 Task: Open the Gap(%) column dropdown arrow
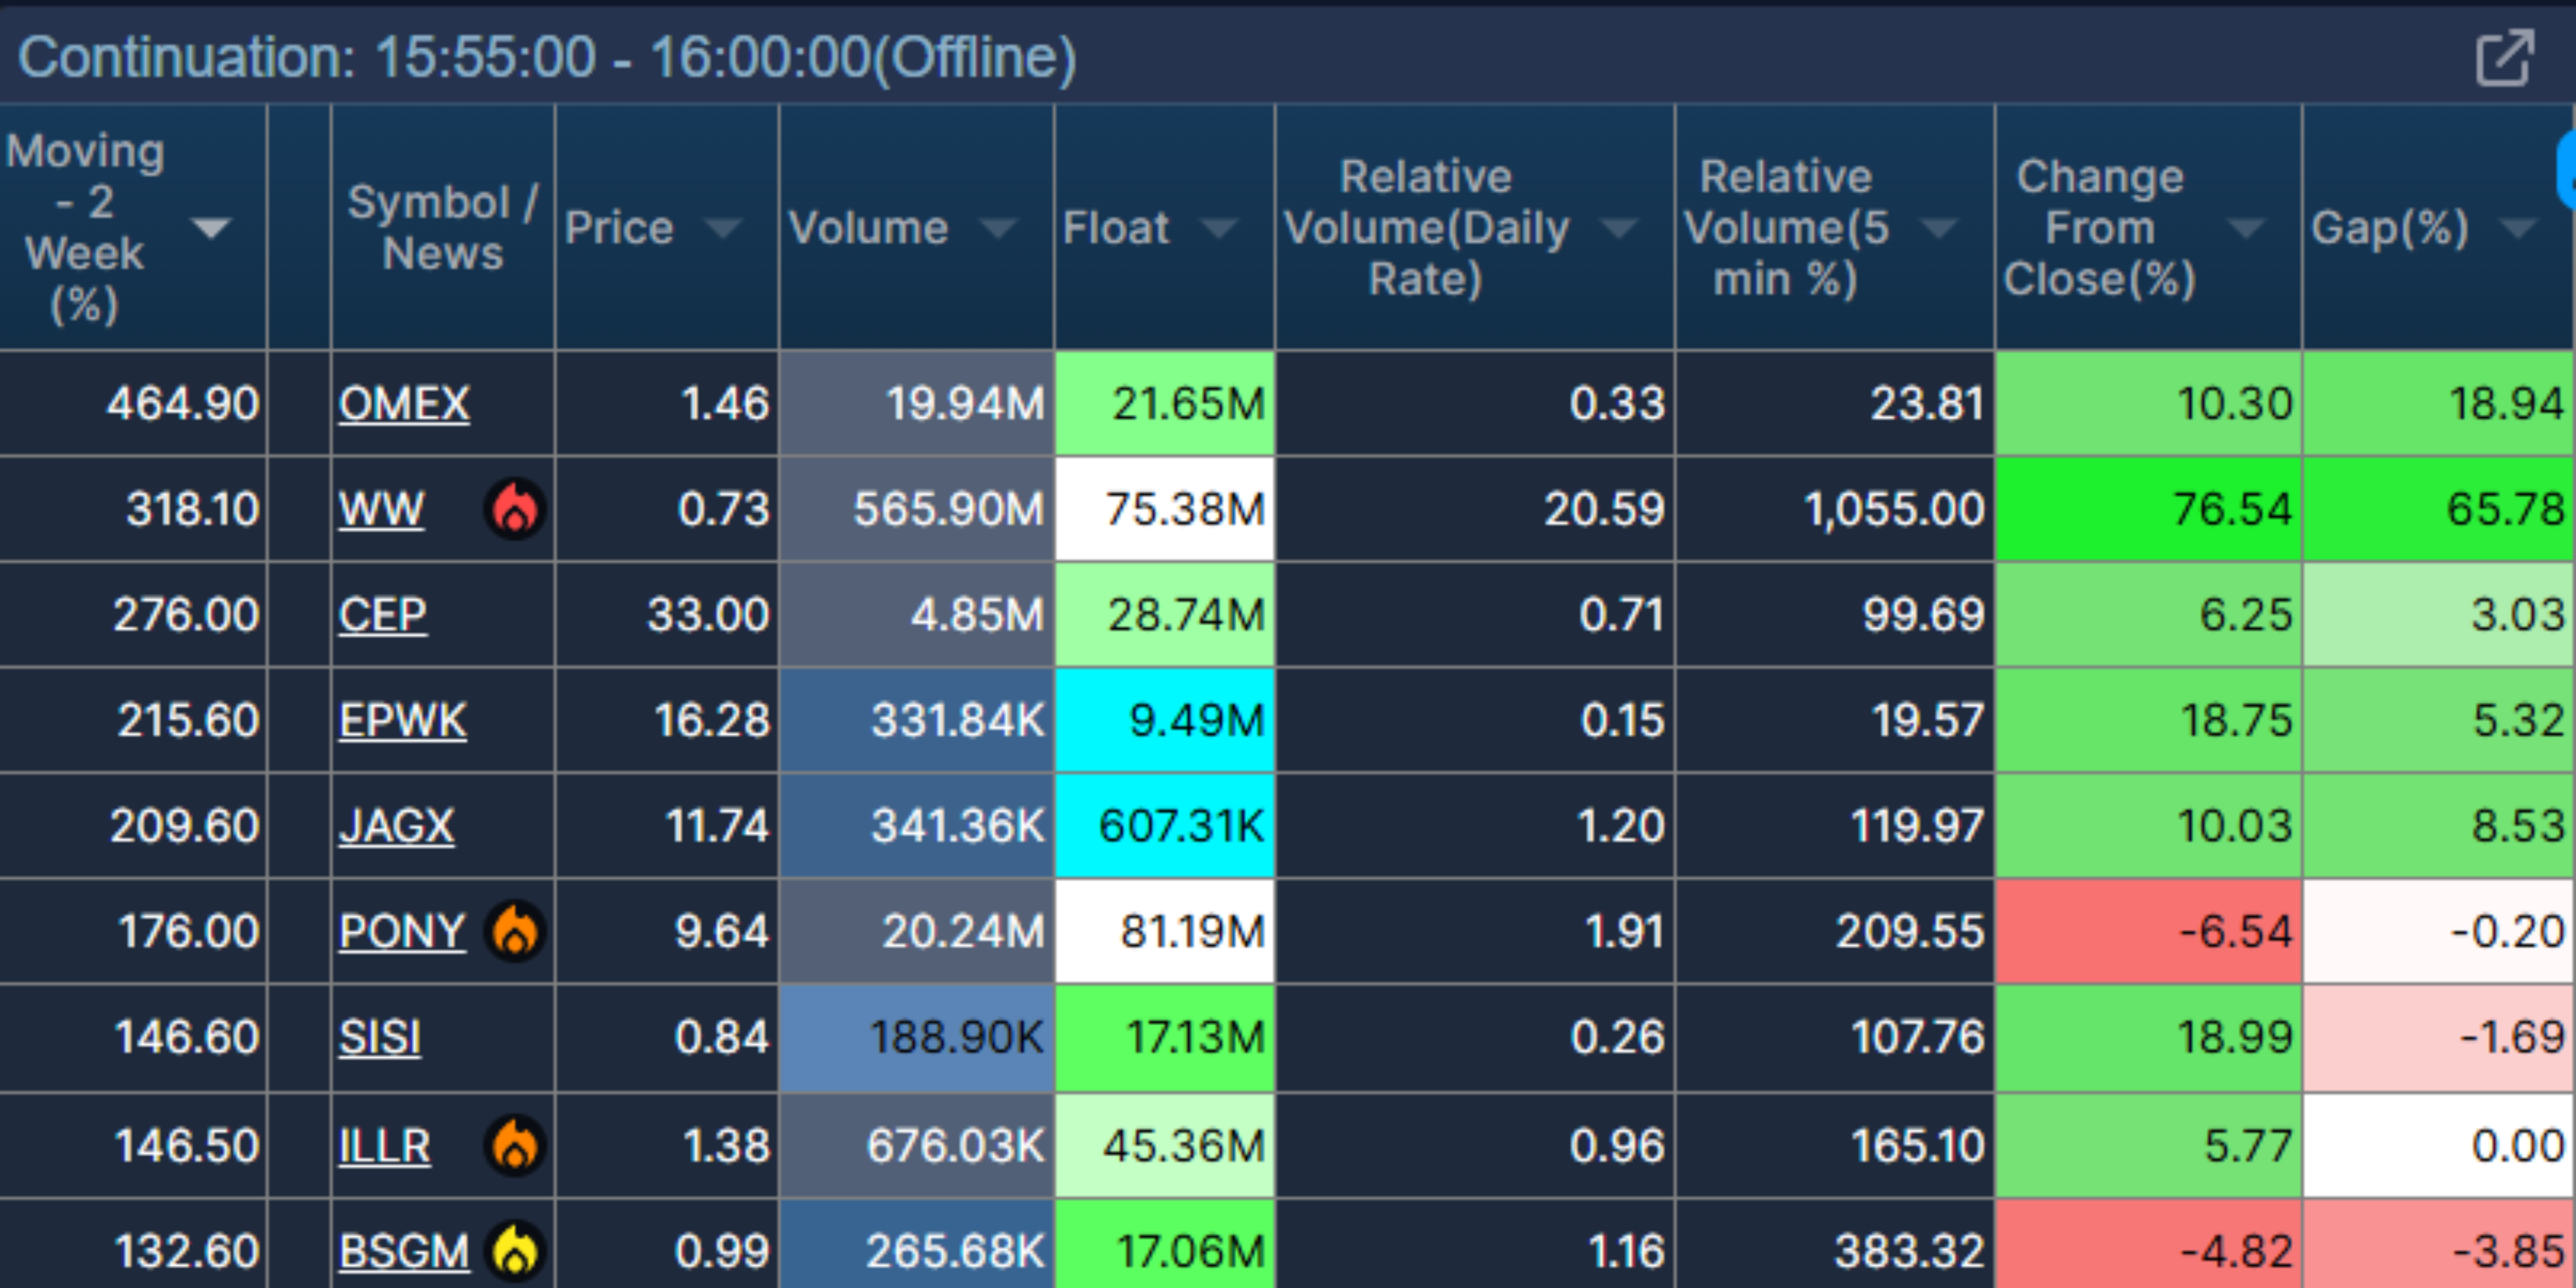tap(2517, 229)
